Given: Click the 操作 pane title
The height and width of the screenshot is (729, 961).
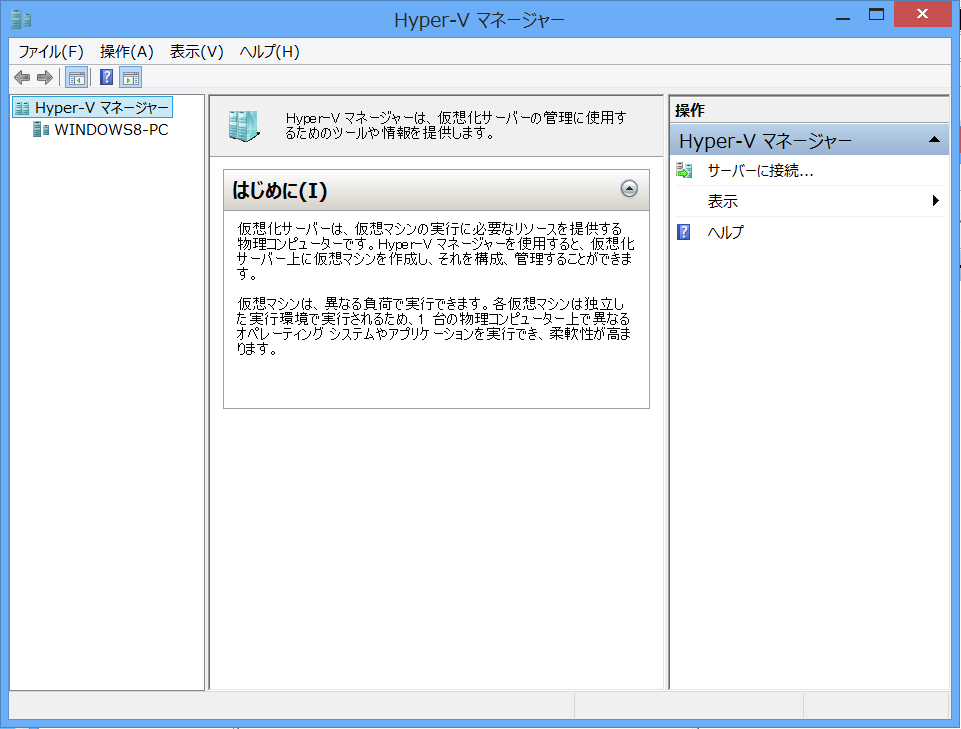Looking at the screenshot, I should [x=690, y=110].
